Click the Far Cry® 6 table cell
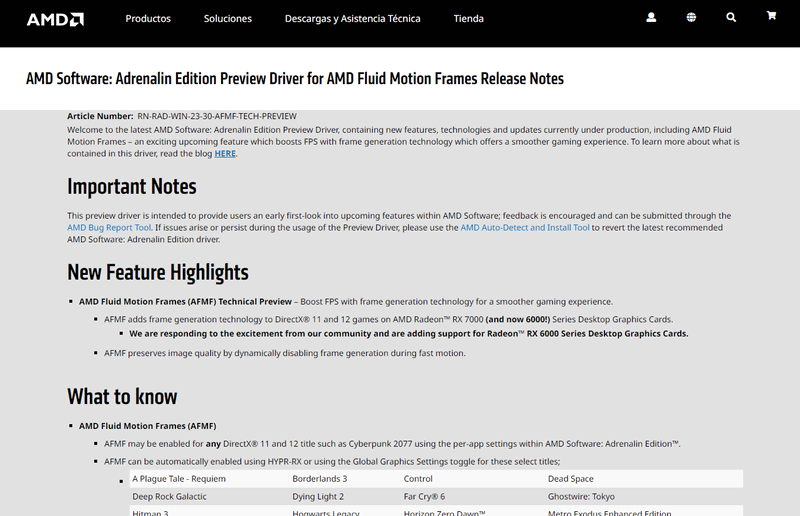 (424, 497)
